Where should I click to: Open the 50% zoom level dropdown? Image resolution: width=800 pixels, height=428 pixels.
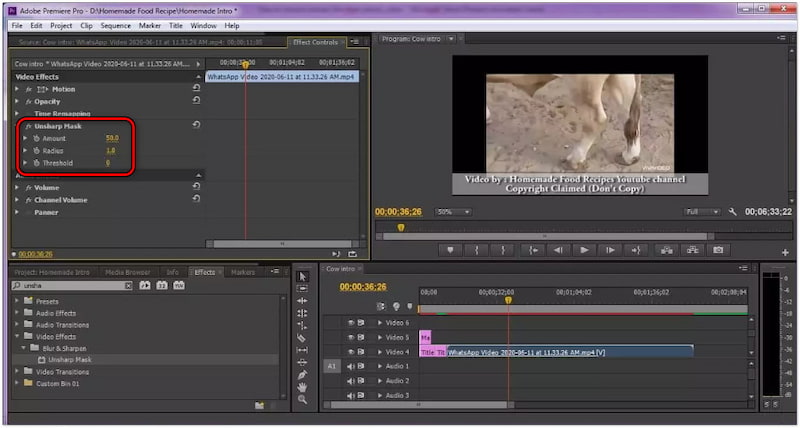(454, 212)
